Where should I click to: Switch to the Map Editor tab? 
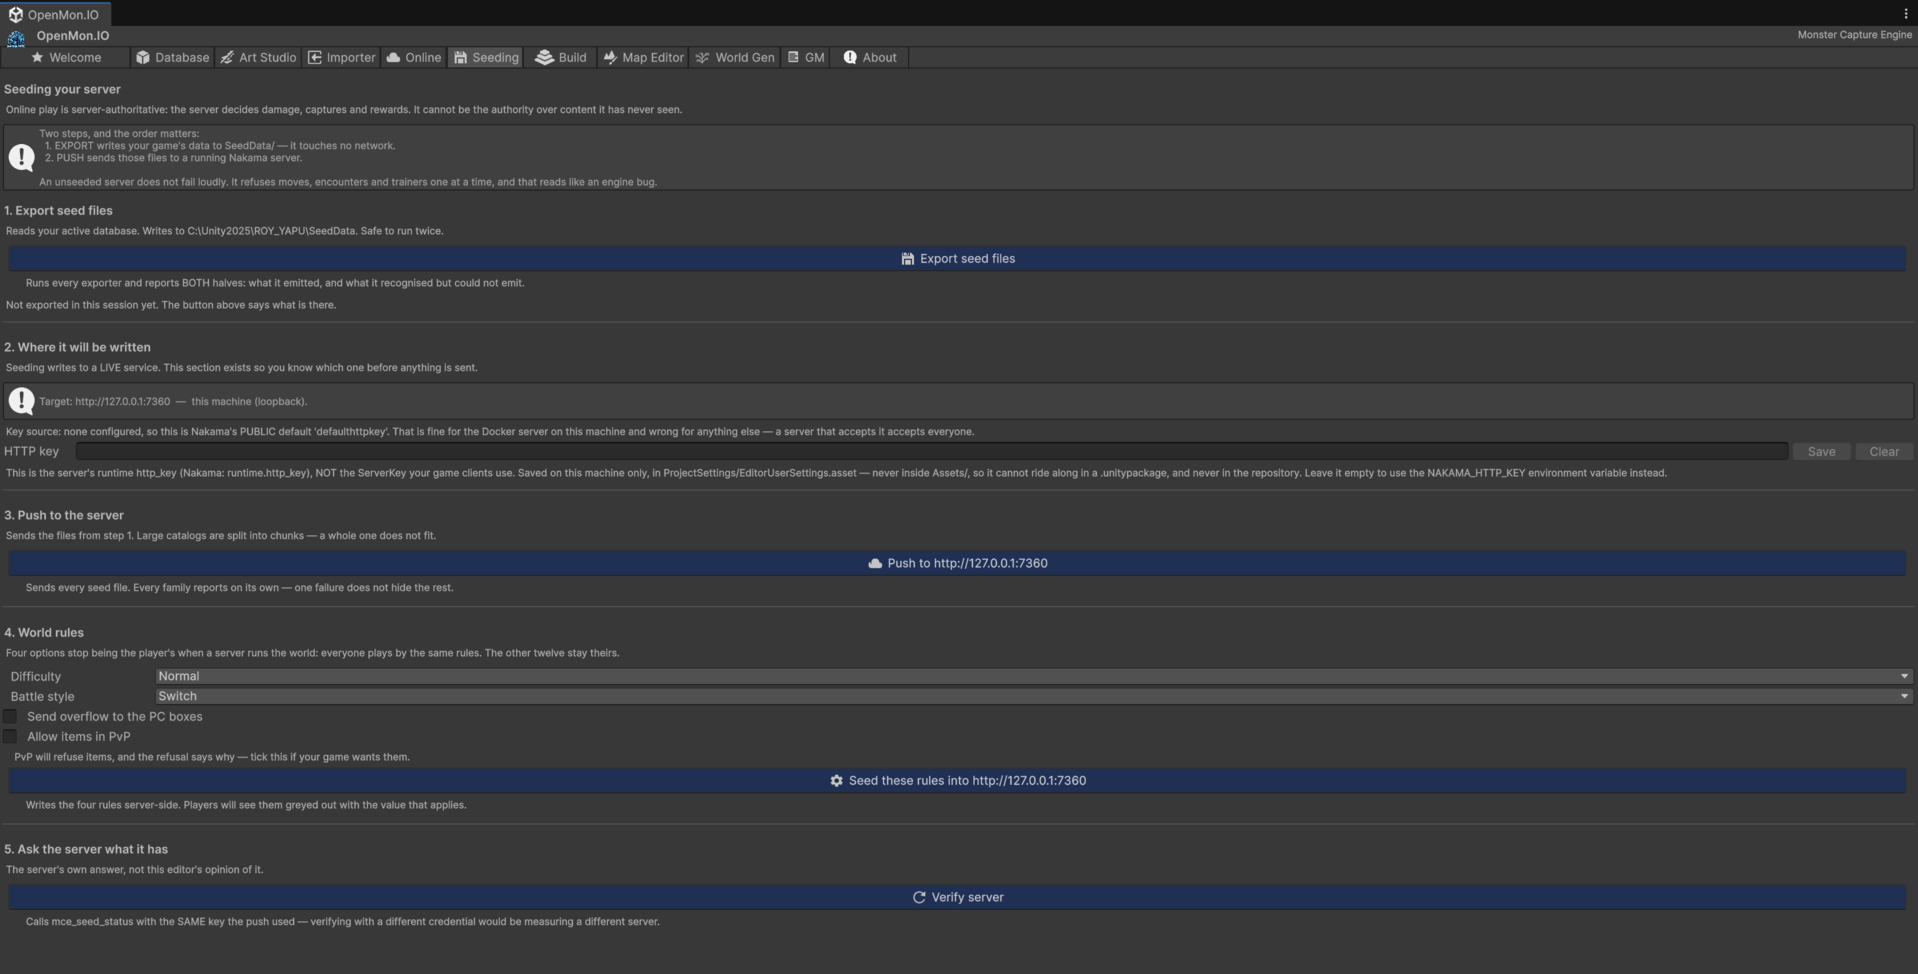(x=643, y=58)
